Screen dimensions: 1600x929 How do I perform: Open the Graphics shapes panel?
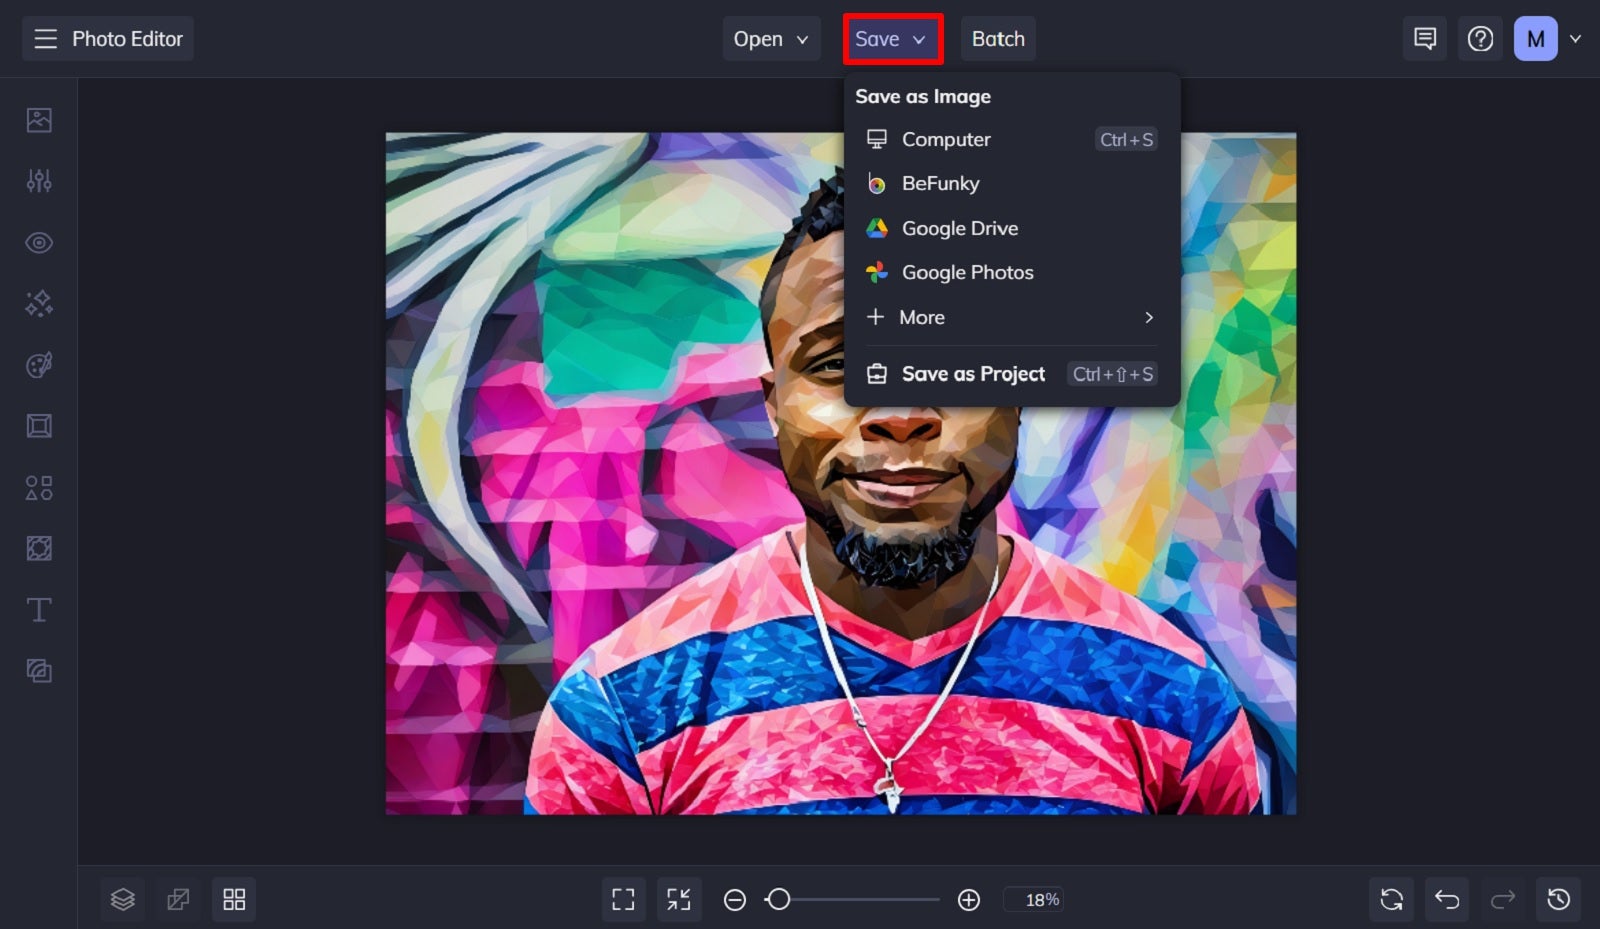[x=39, y=488]
